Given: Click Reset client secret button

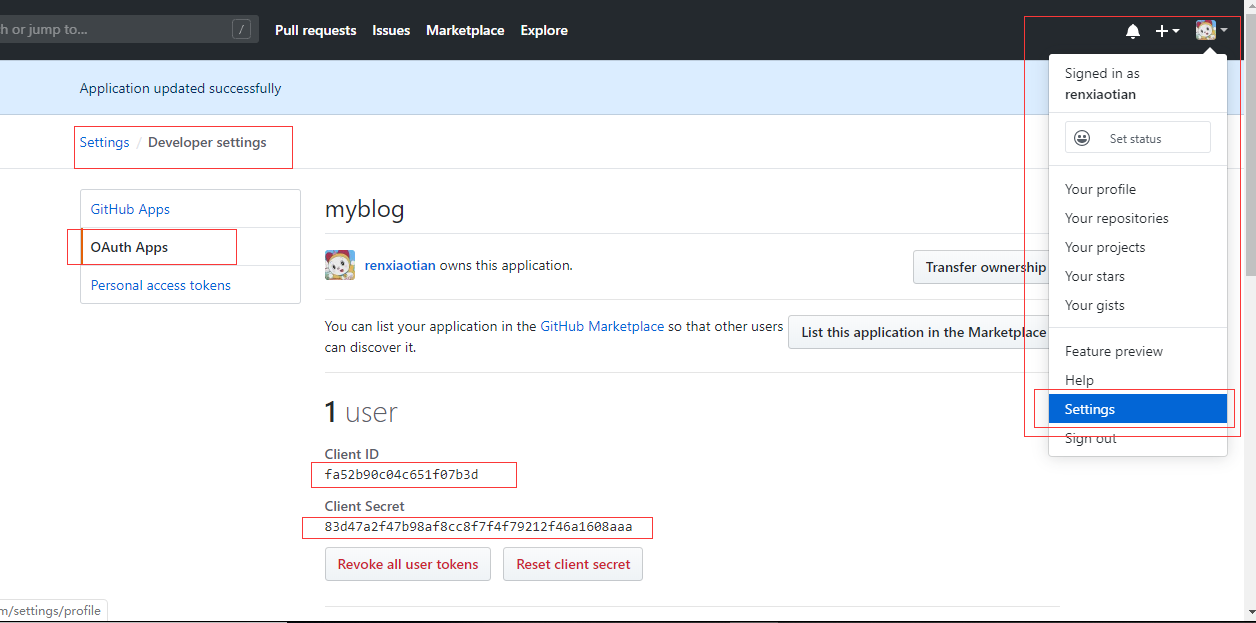Looking at the screenshot, I should pyautogui.click(x=573, y=564).
